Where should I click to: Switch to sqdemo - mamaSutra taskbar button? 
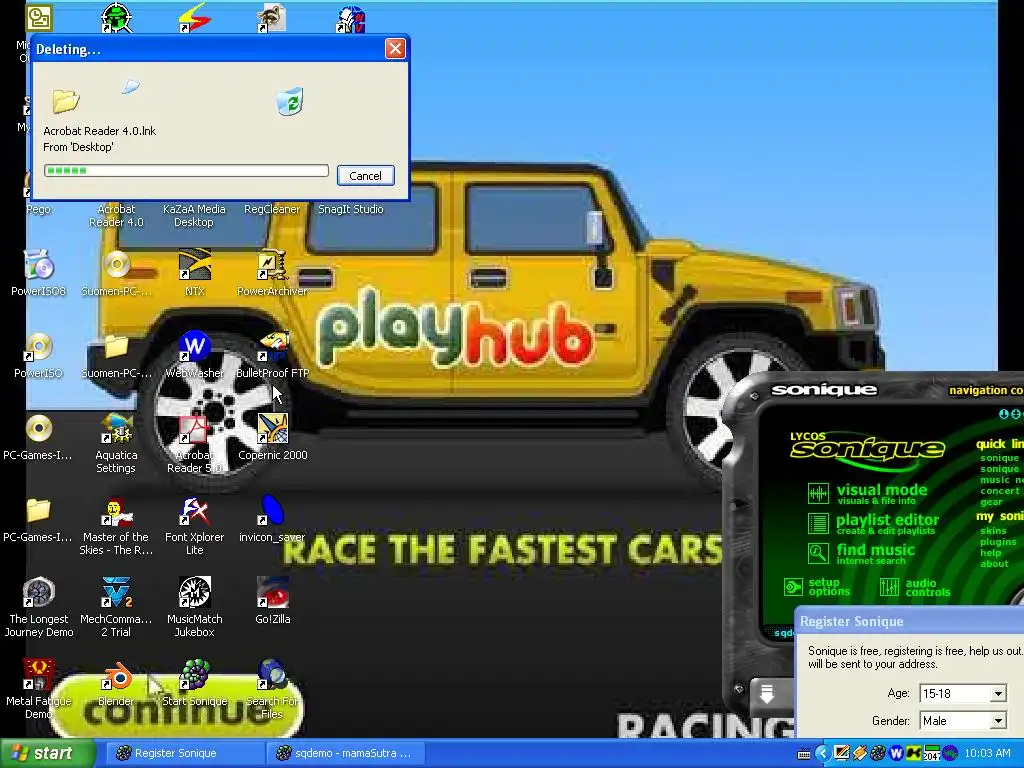(345, 753)
